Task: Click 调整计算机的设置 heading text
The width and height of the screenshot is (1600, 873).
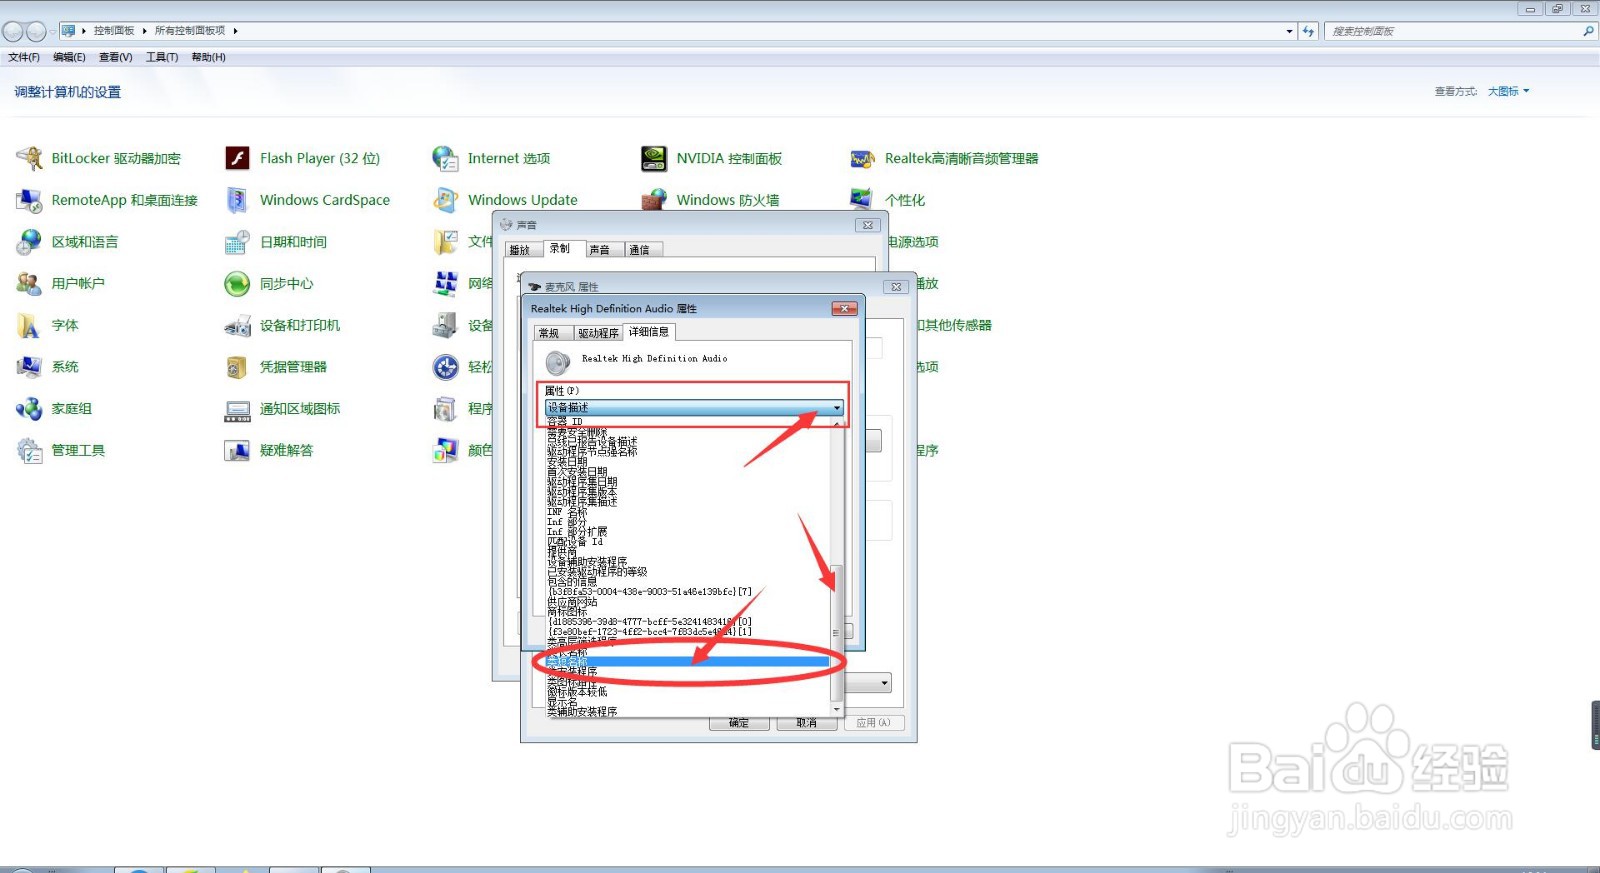Action: pyautogui.click(x=67, y=92)
